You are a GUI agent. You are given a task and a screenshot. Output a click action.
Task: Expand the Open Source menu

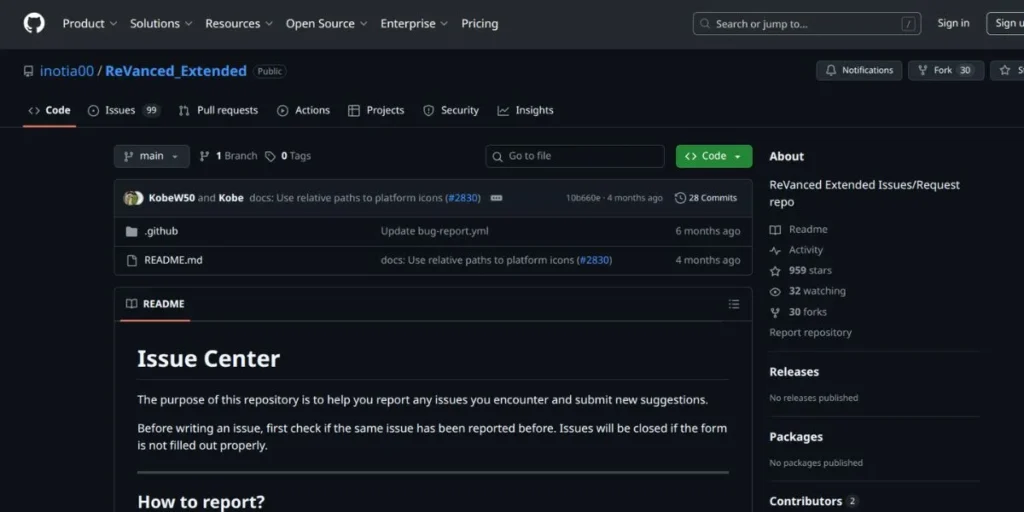[x=327, y=24]
